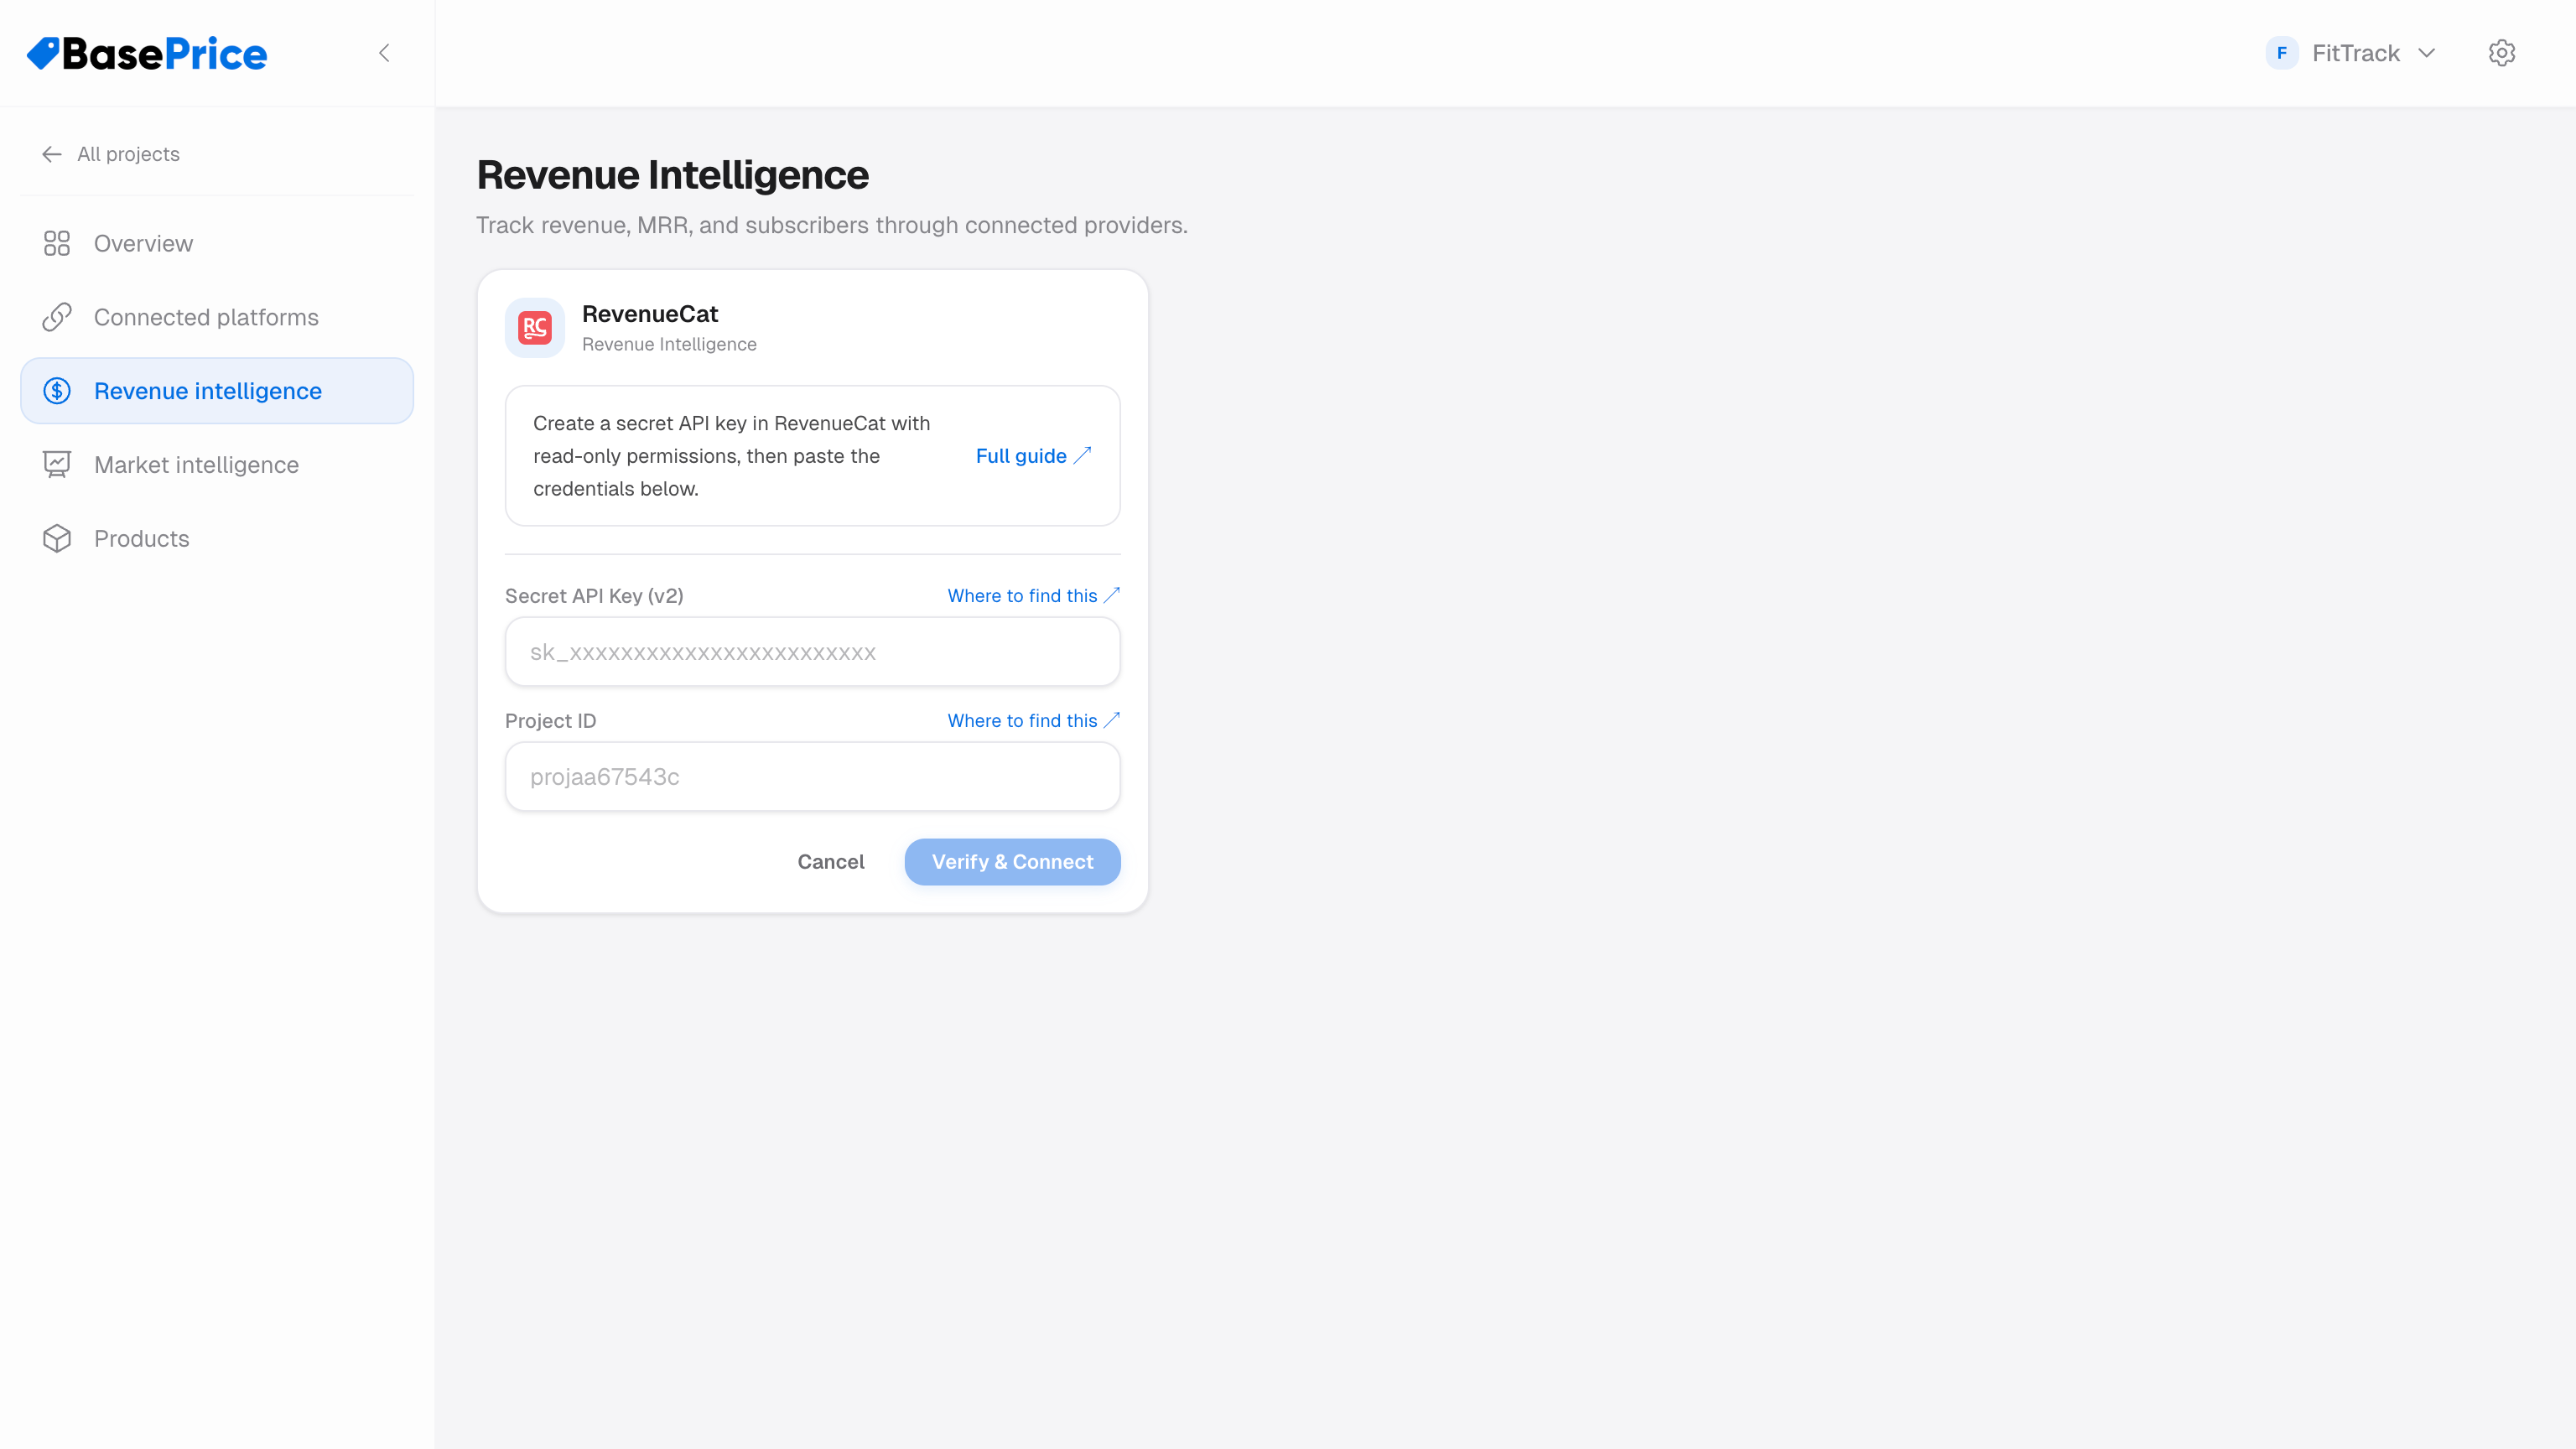Click the Cancel button
This screenshot has width=2576, height=1449.
831,862
